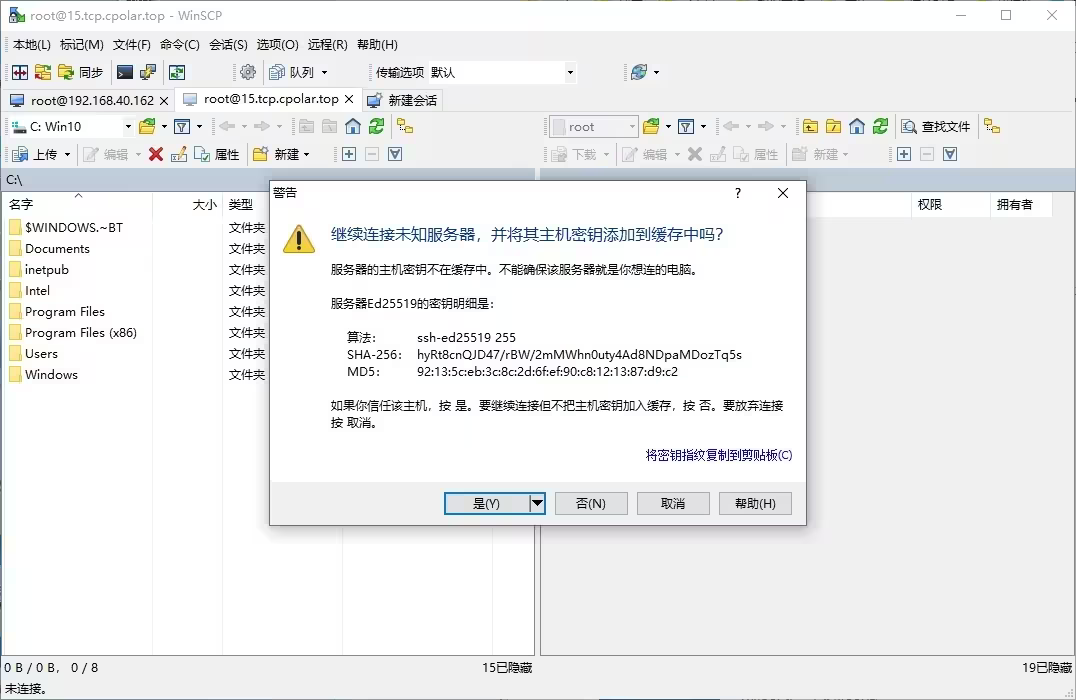Close the warning dialog with X

(783, 193)
